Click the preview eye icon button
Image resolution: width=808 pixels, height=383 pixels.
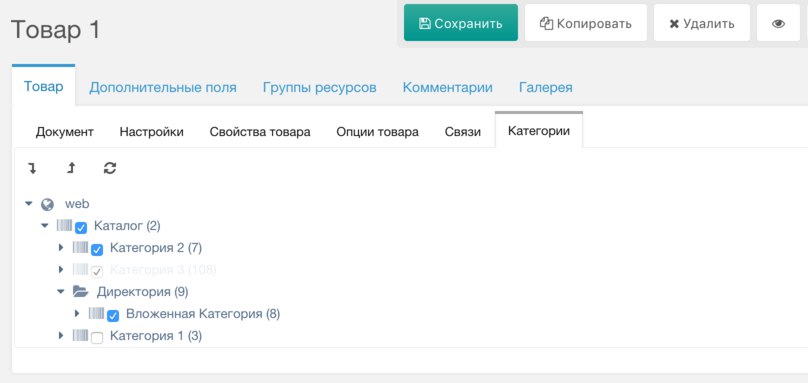point(778,23)
